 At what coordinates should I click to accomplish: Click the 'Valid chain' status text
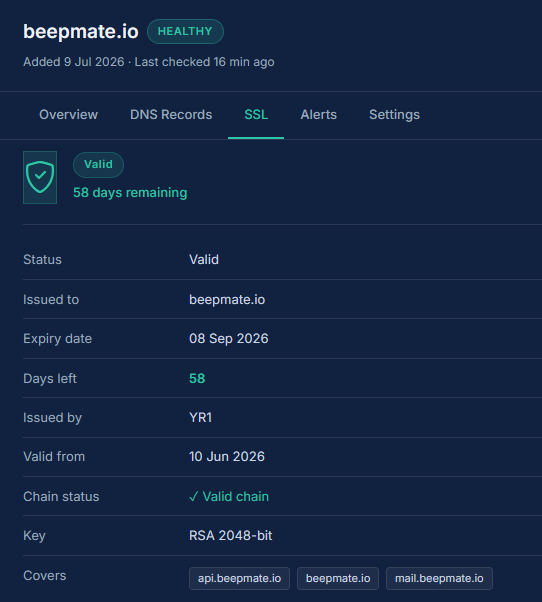pyautogui.click(x=229, y=496)
